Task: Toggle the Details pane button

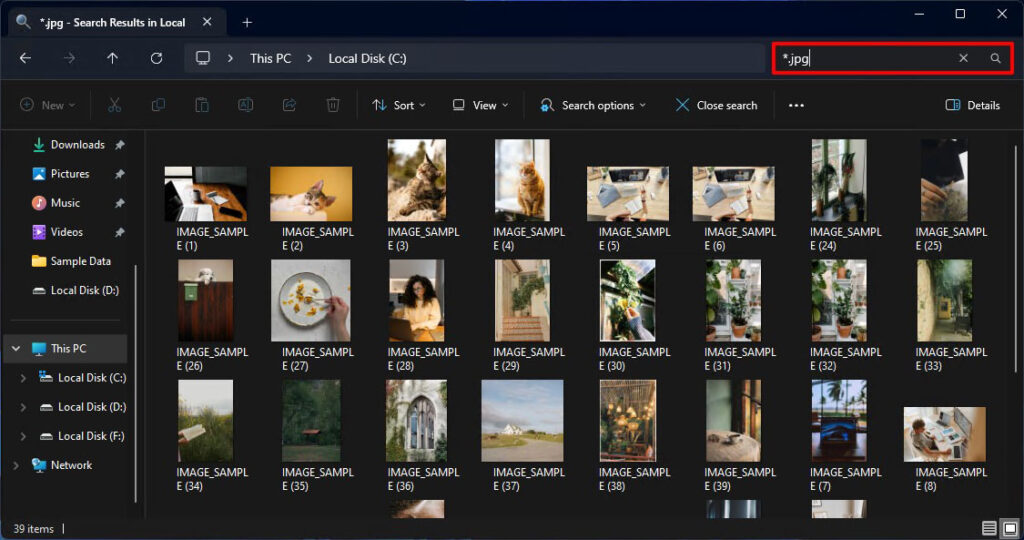Action: coord(972,105)
